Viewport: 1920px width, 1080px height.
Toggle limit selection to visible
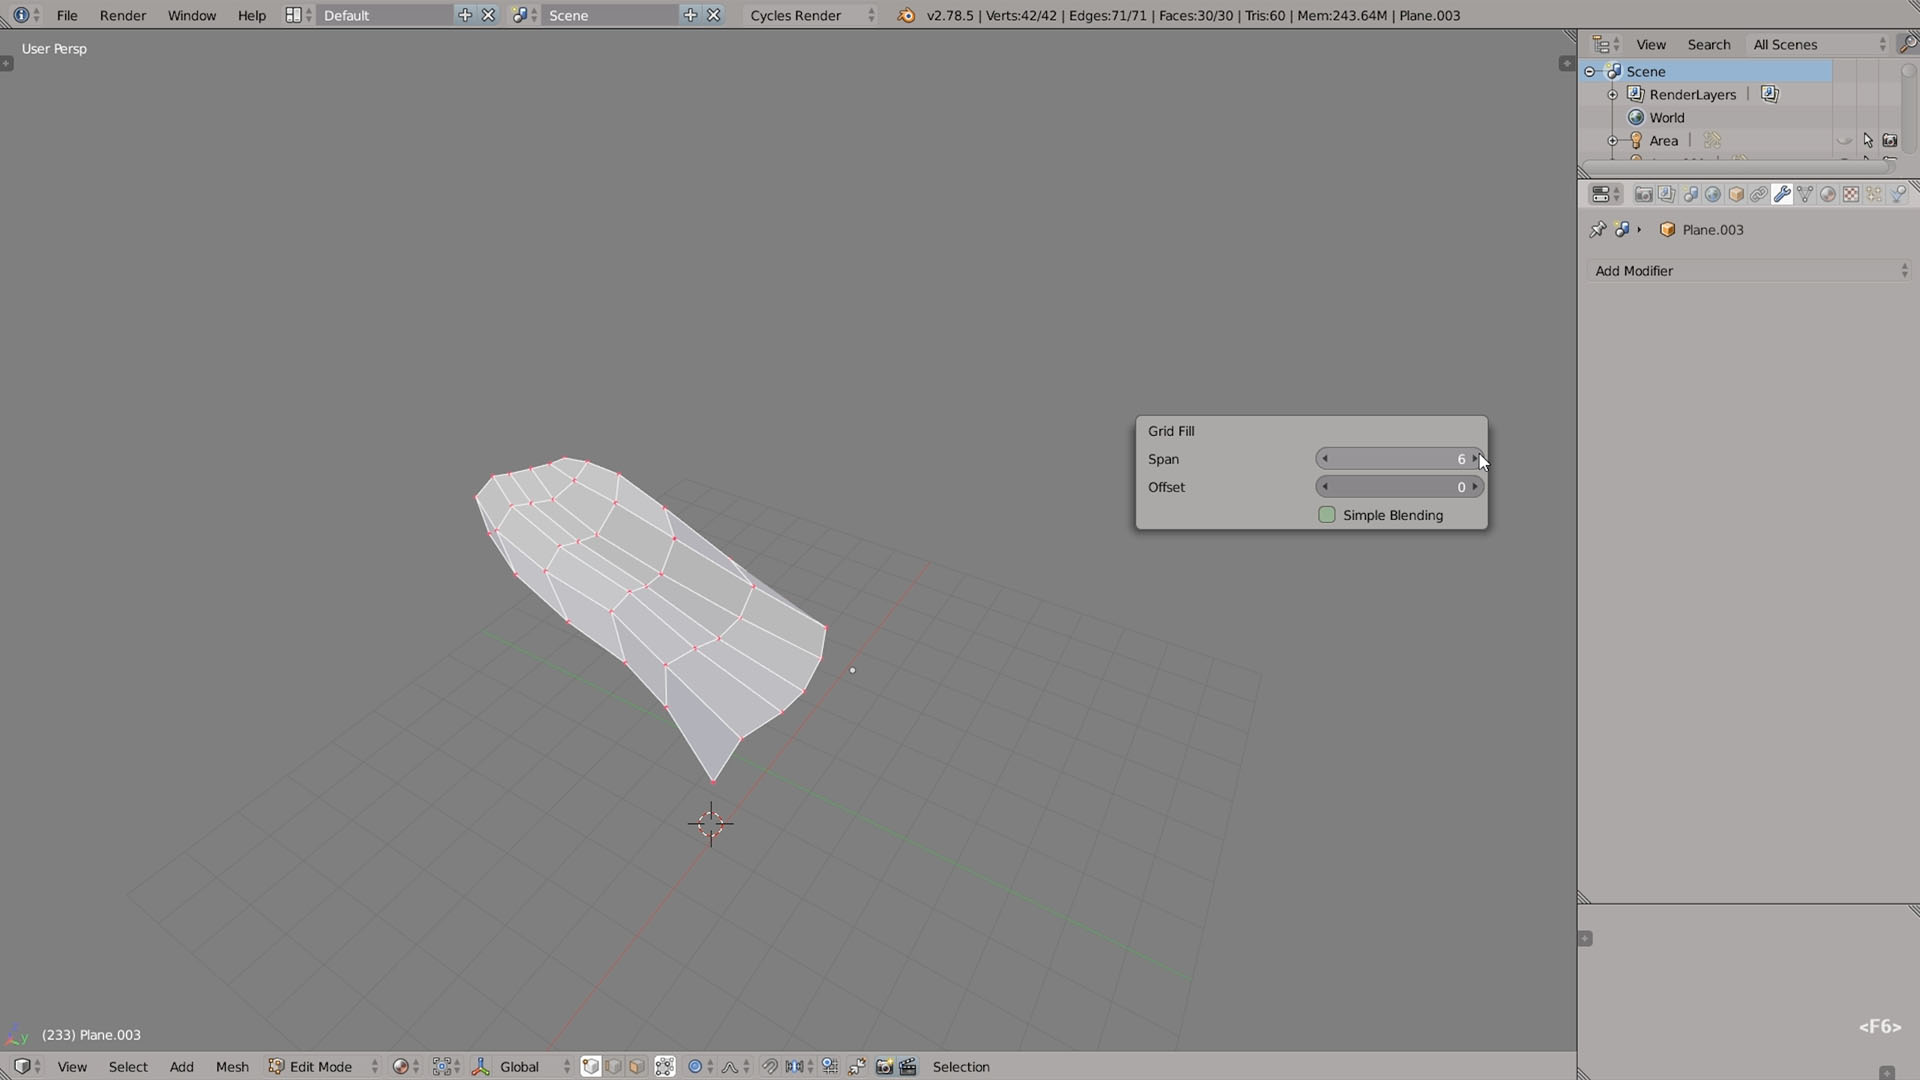(x=665, y=1067)
